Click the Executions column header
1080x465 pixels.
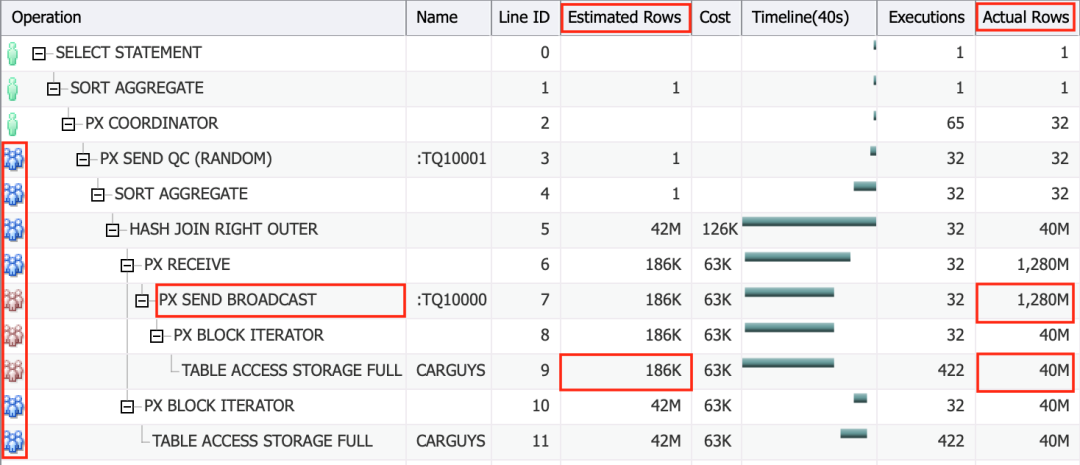925,17
